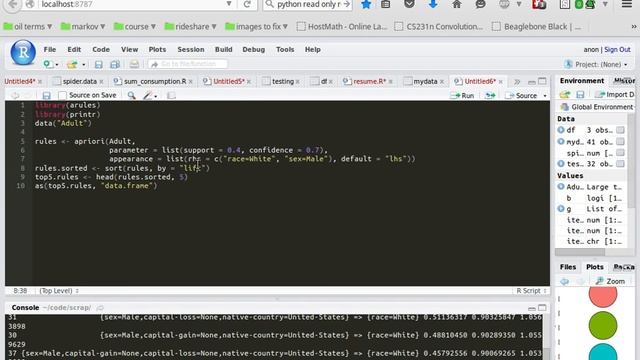The height and width of the screenshot is (360, 640).
Task: Open Source button dropdown arrow
Action: [x=545, y=96]
